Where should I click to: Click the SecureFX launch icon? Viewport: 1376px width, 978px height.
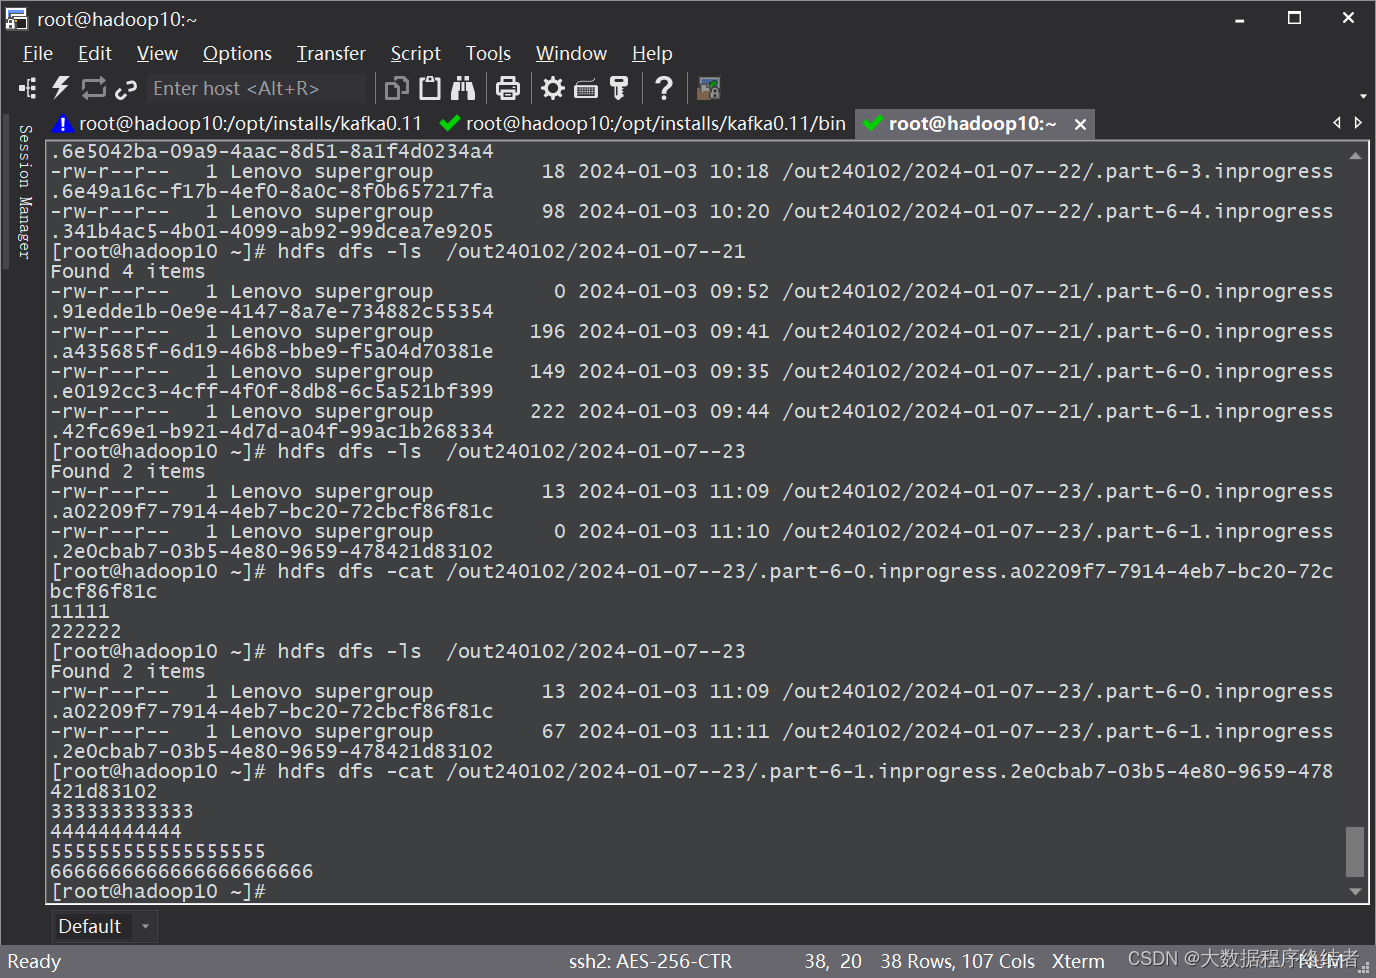pos(709,88)
